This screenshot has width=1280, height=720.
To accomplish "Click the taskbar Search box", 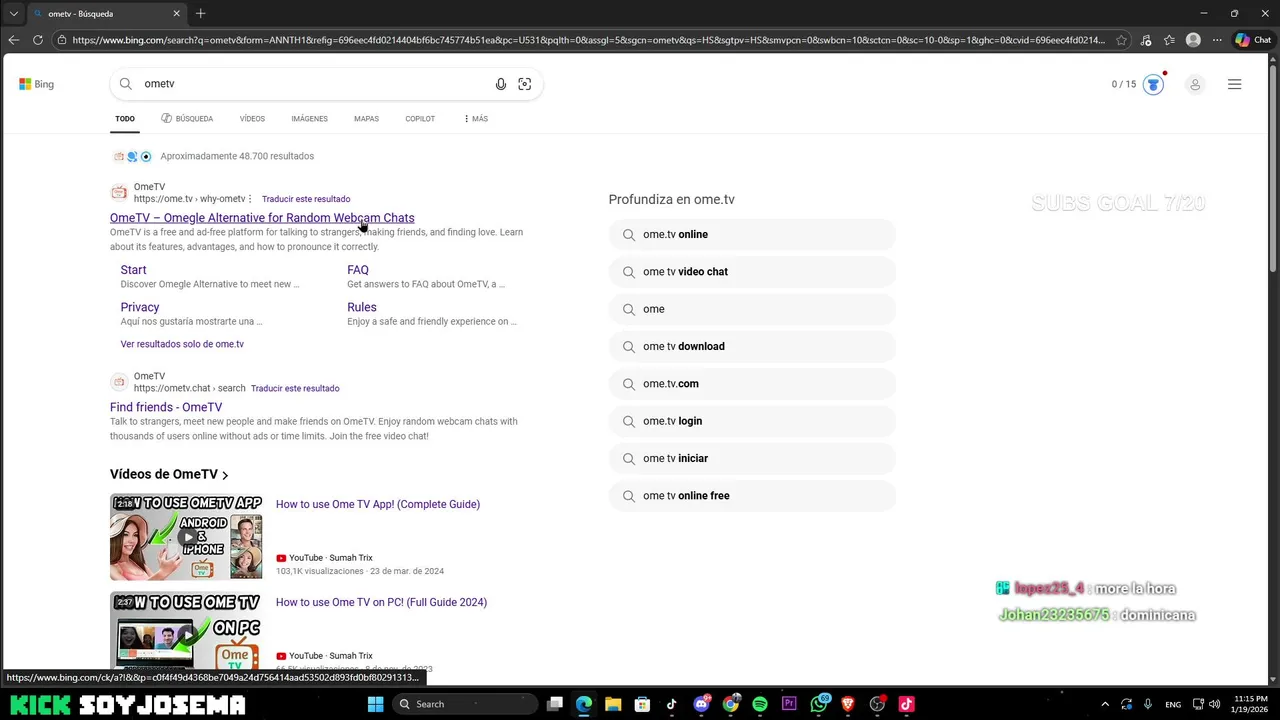I will click(466, 704).
